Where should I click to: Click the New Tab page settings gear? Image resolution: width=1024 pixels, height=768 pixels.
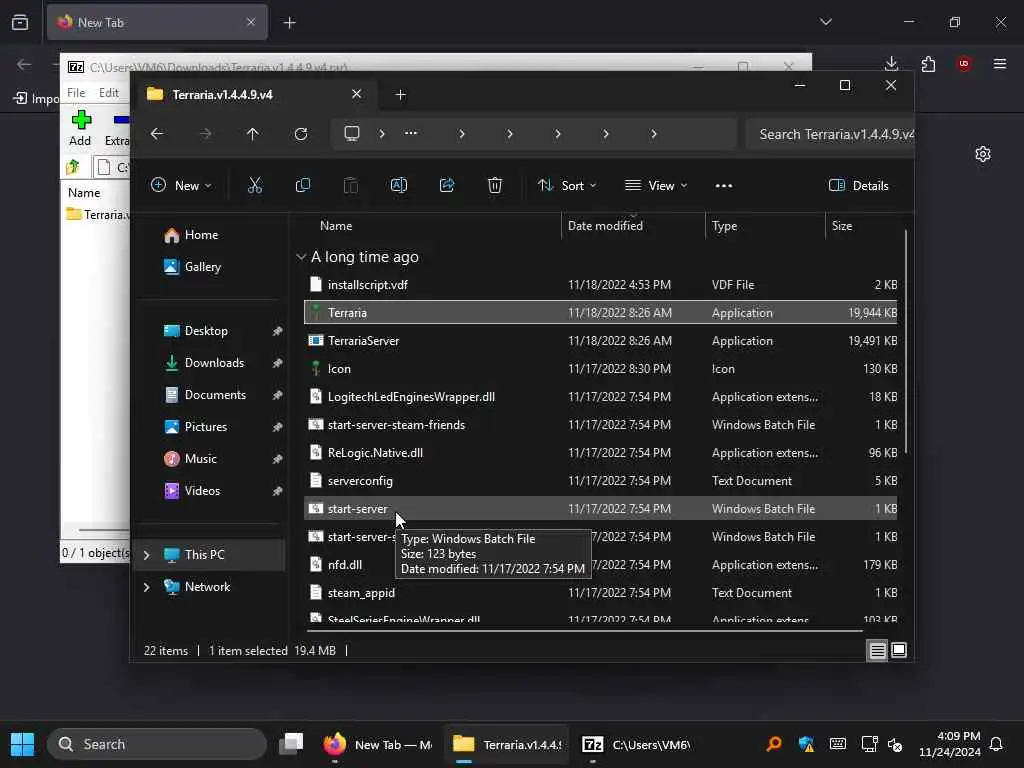coord(983,154)
